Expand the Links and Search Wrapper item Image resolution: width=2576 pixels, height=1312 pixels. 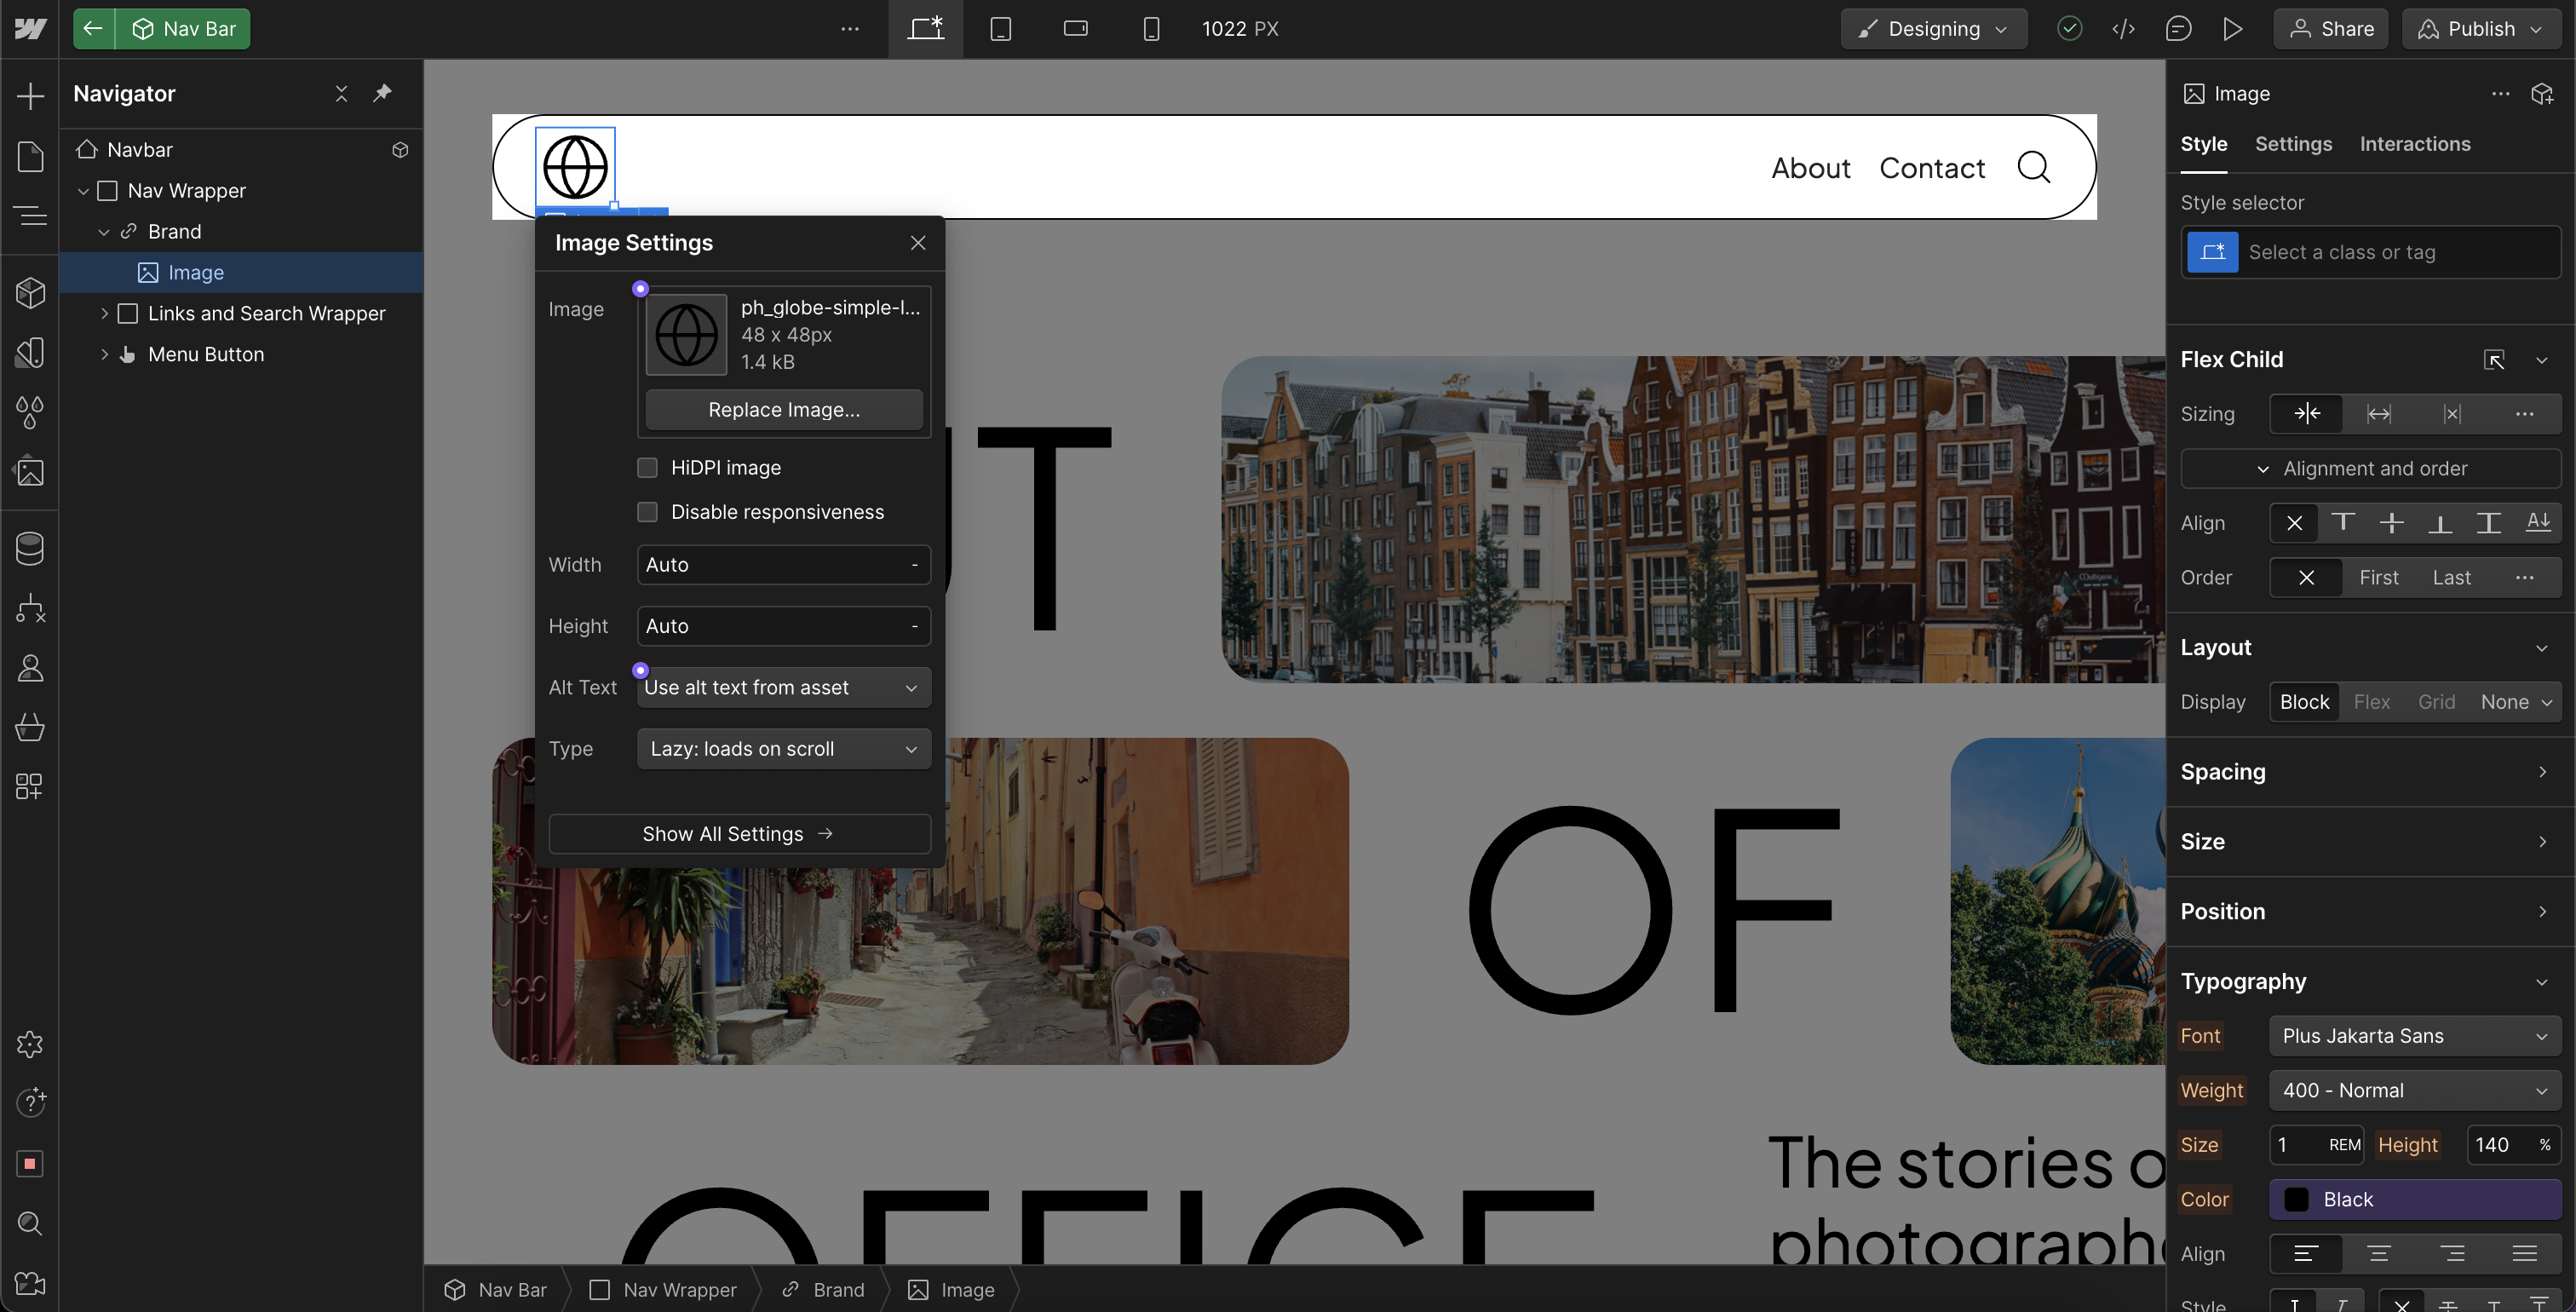[x=104, y=313]
